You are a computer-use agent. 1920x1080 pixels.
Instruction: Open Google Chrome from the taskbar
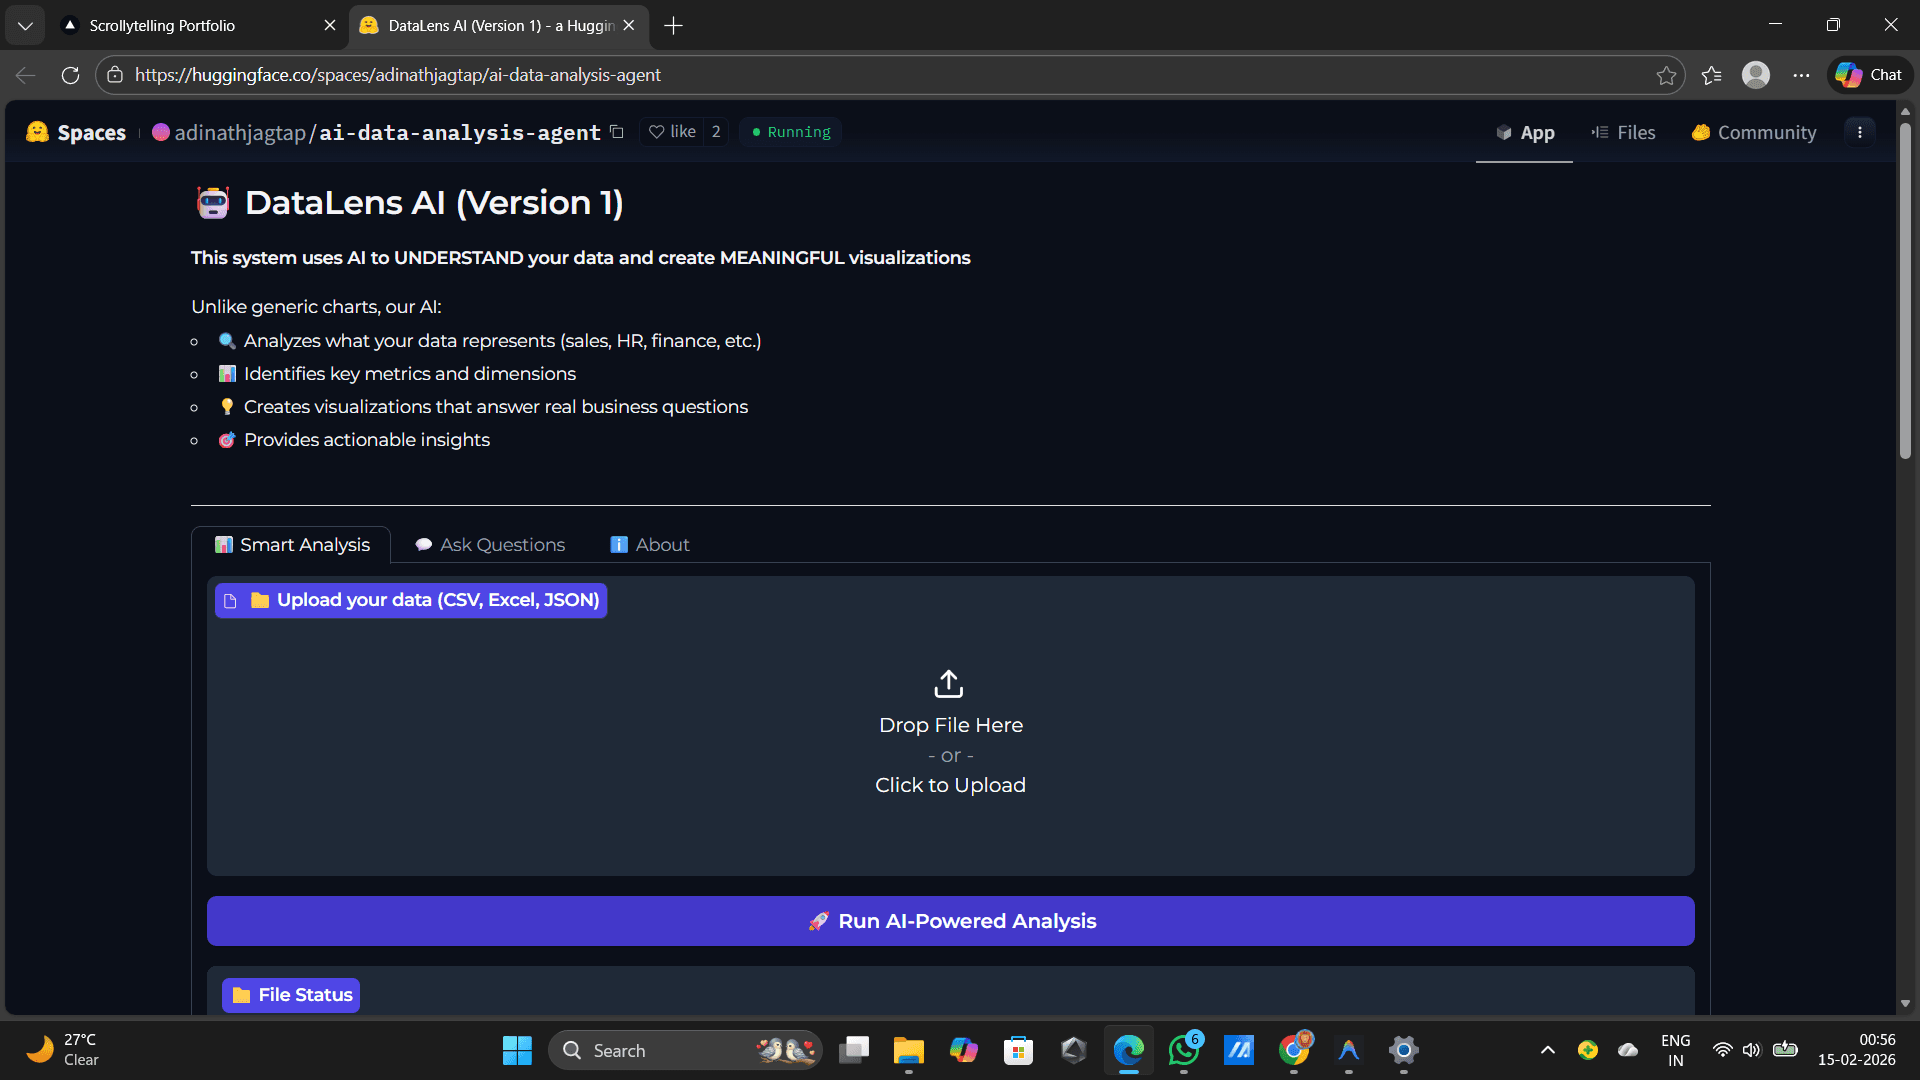pyautogui.click(x=1294, y=1050)
